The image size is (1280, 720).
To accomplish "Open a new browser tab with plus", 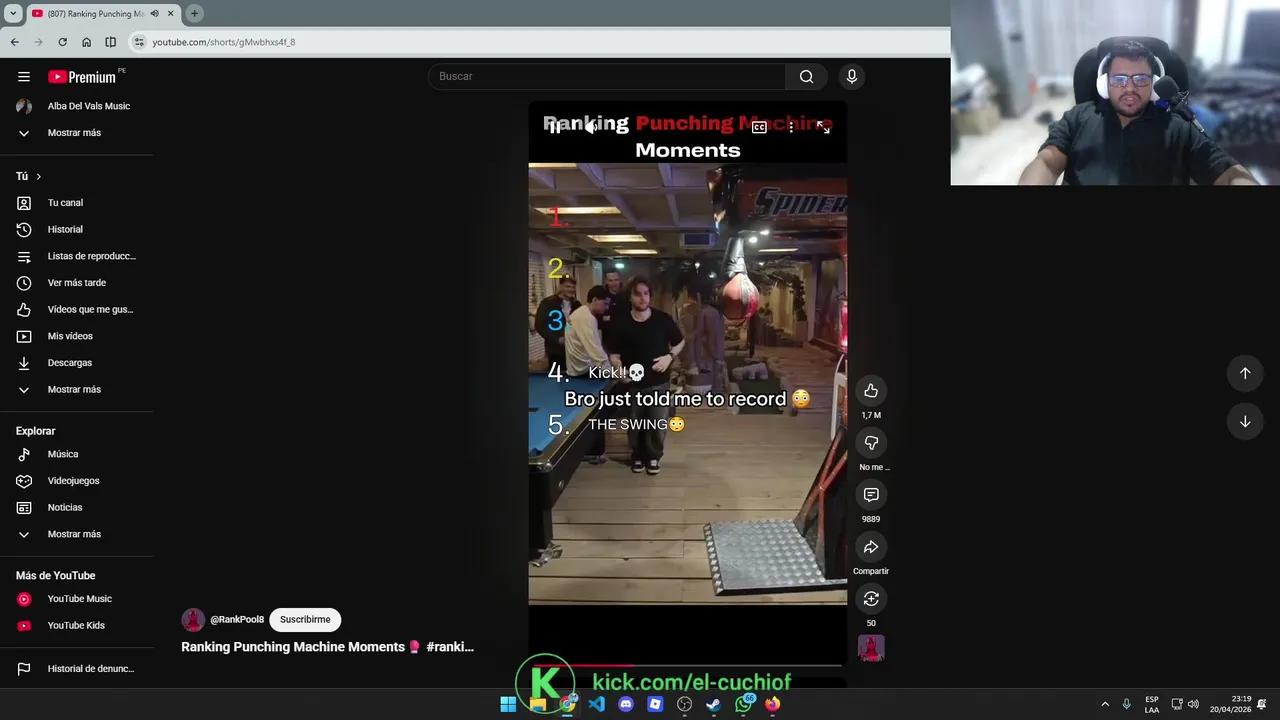I will click(194, 14).
